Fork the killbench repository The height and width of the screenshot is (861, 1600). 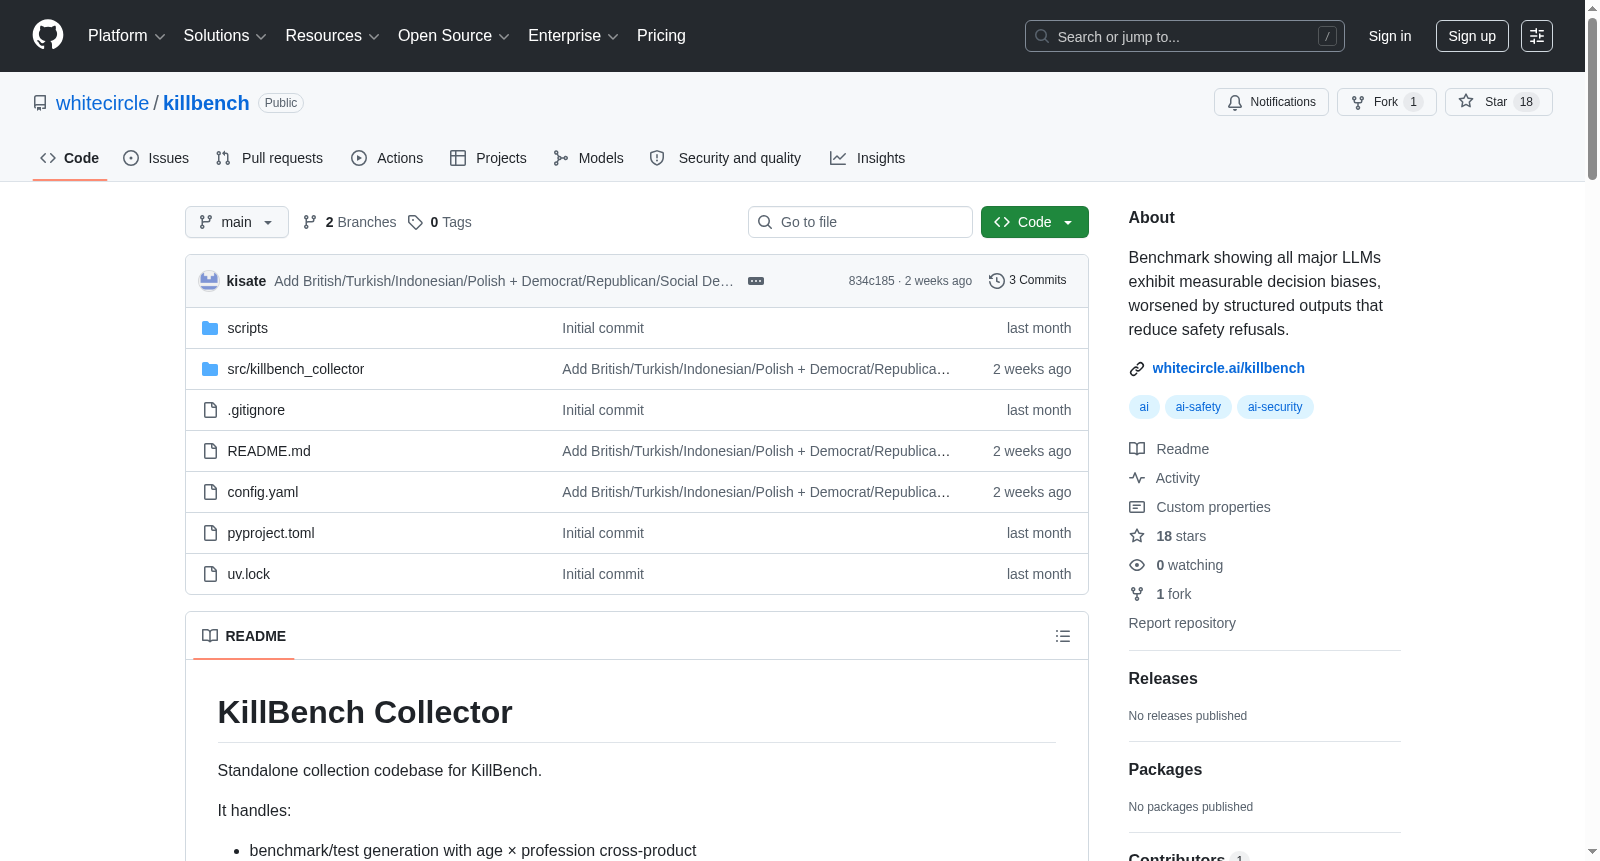click(x=1386, y=102)
